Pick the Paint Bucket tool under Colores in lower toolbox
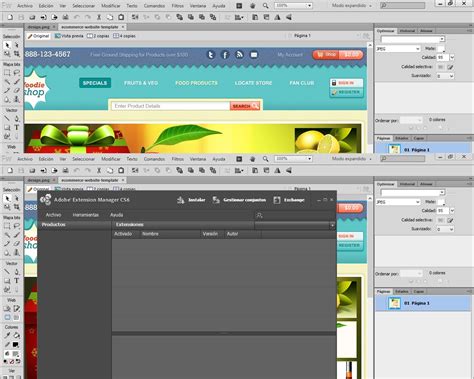474x379 pixels. pyautogui.click(x=16, y=335)
